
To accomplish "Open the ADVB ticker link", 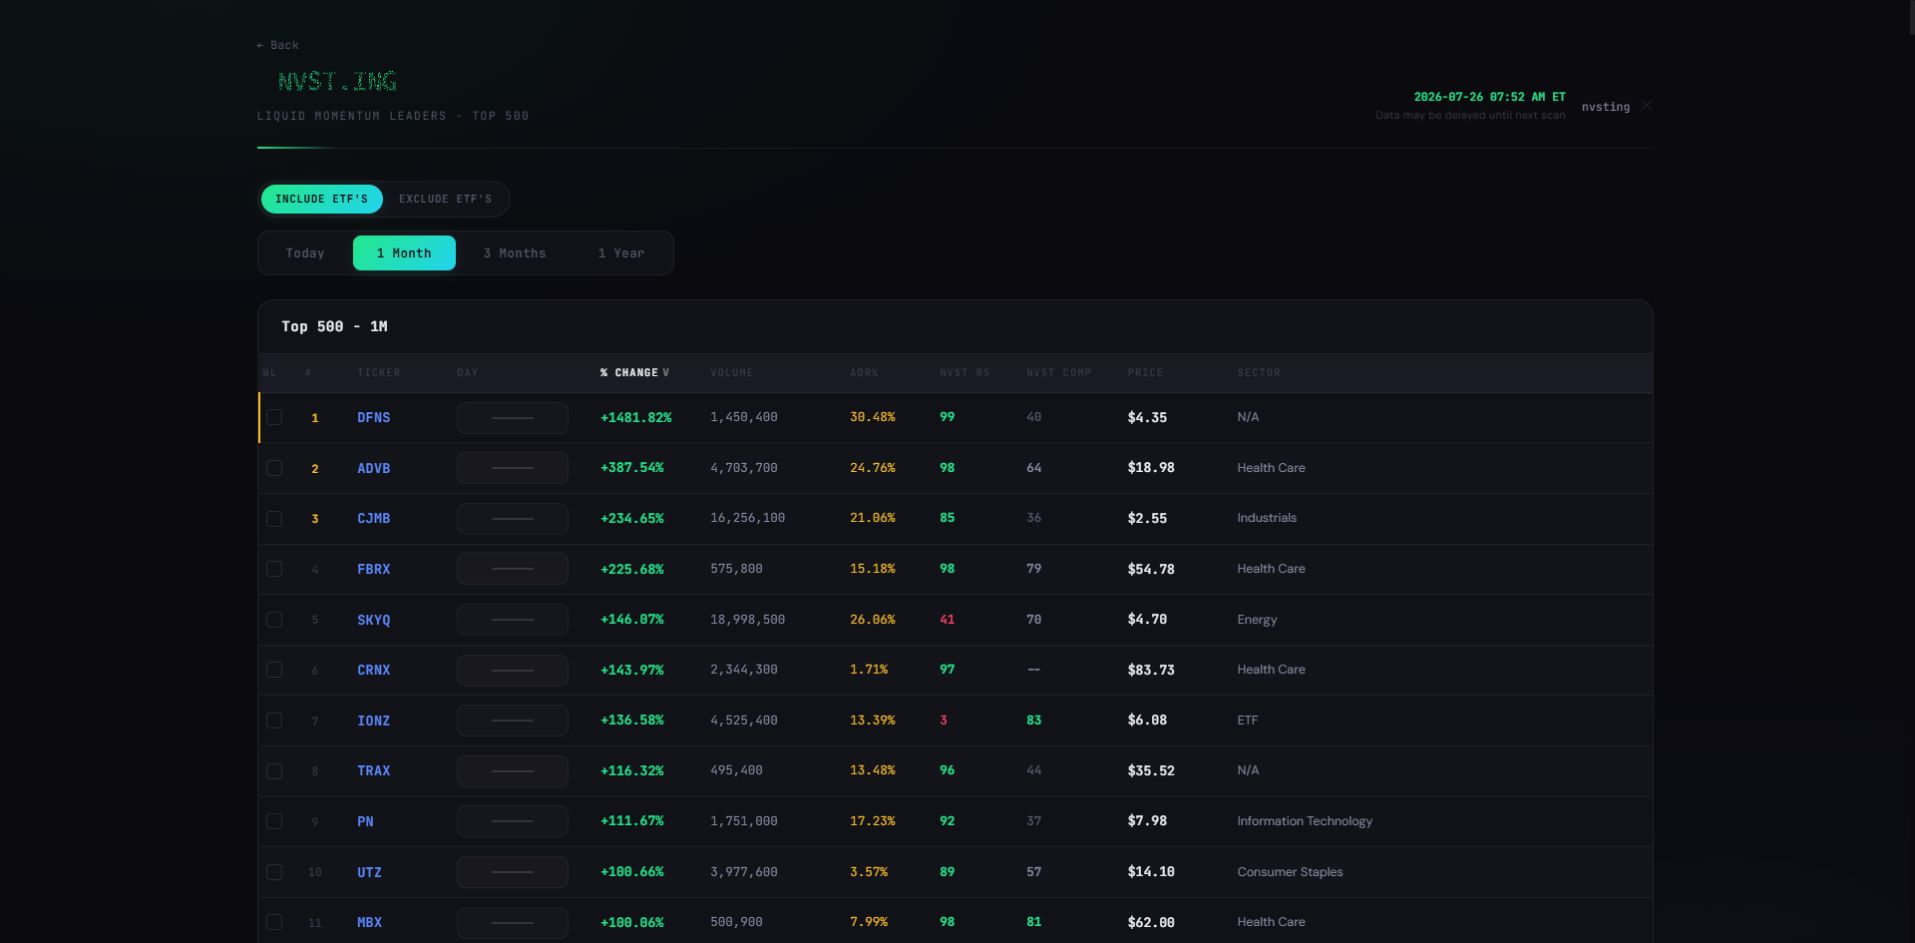I will (x=373, y=468).
